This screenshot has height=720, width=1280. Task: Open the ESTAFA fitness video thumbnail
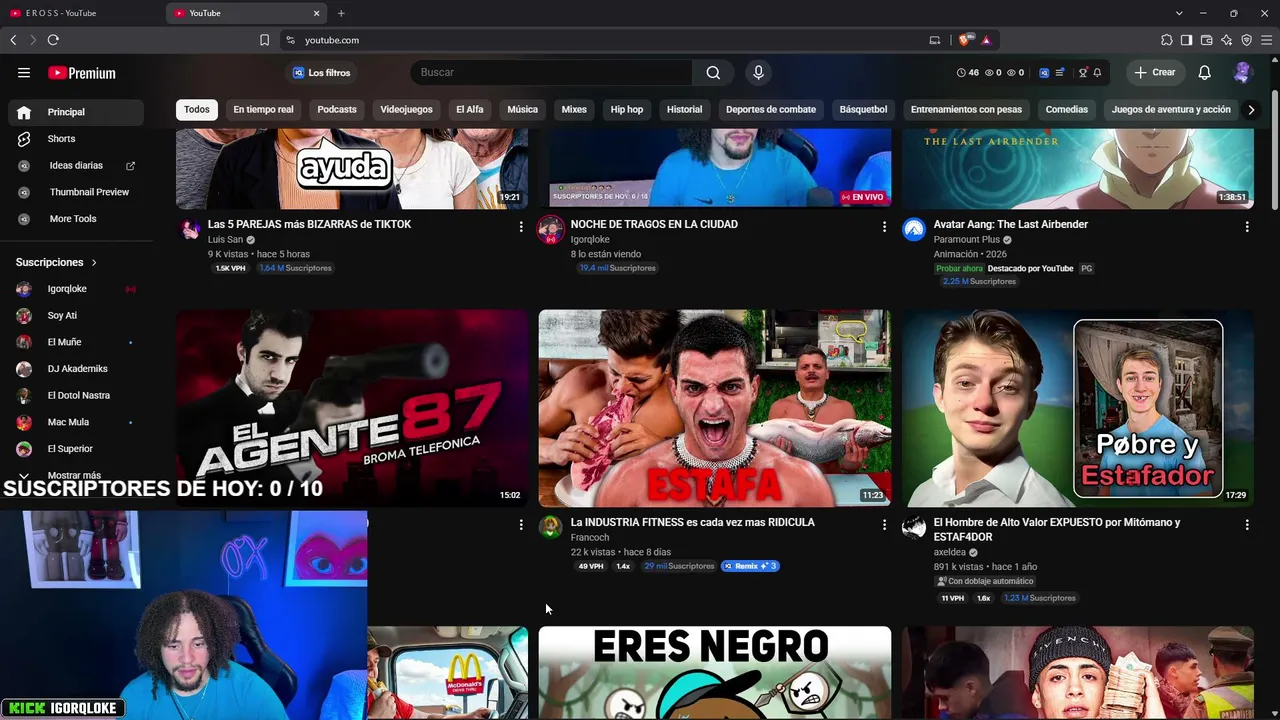click(715, 408)
